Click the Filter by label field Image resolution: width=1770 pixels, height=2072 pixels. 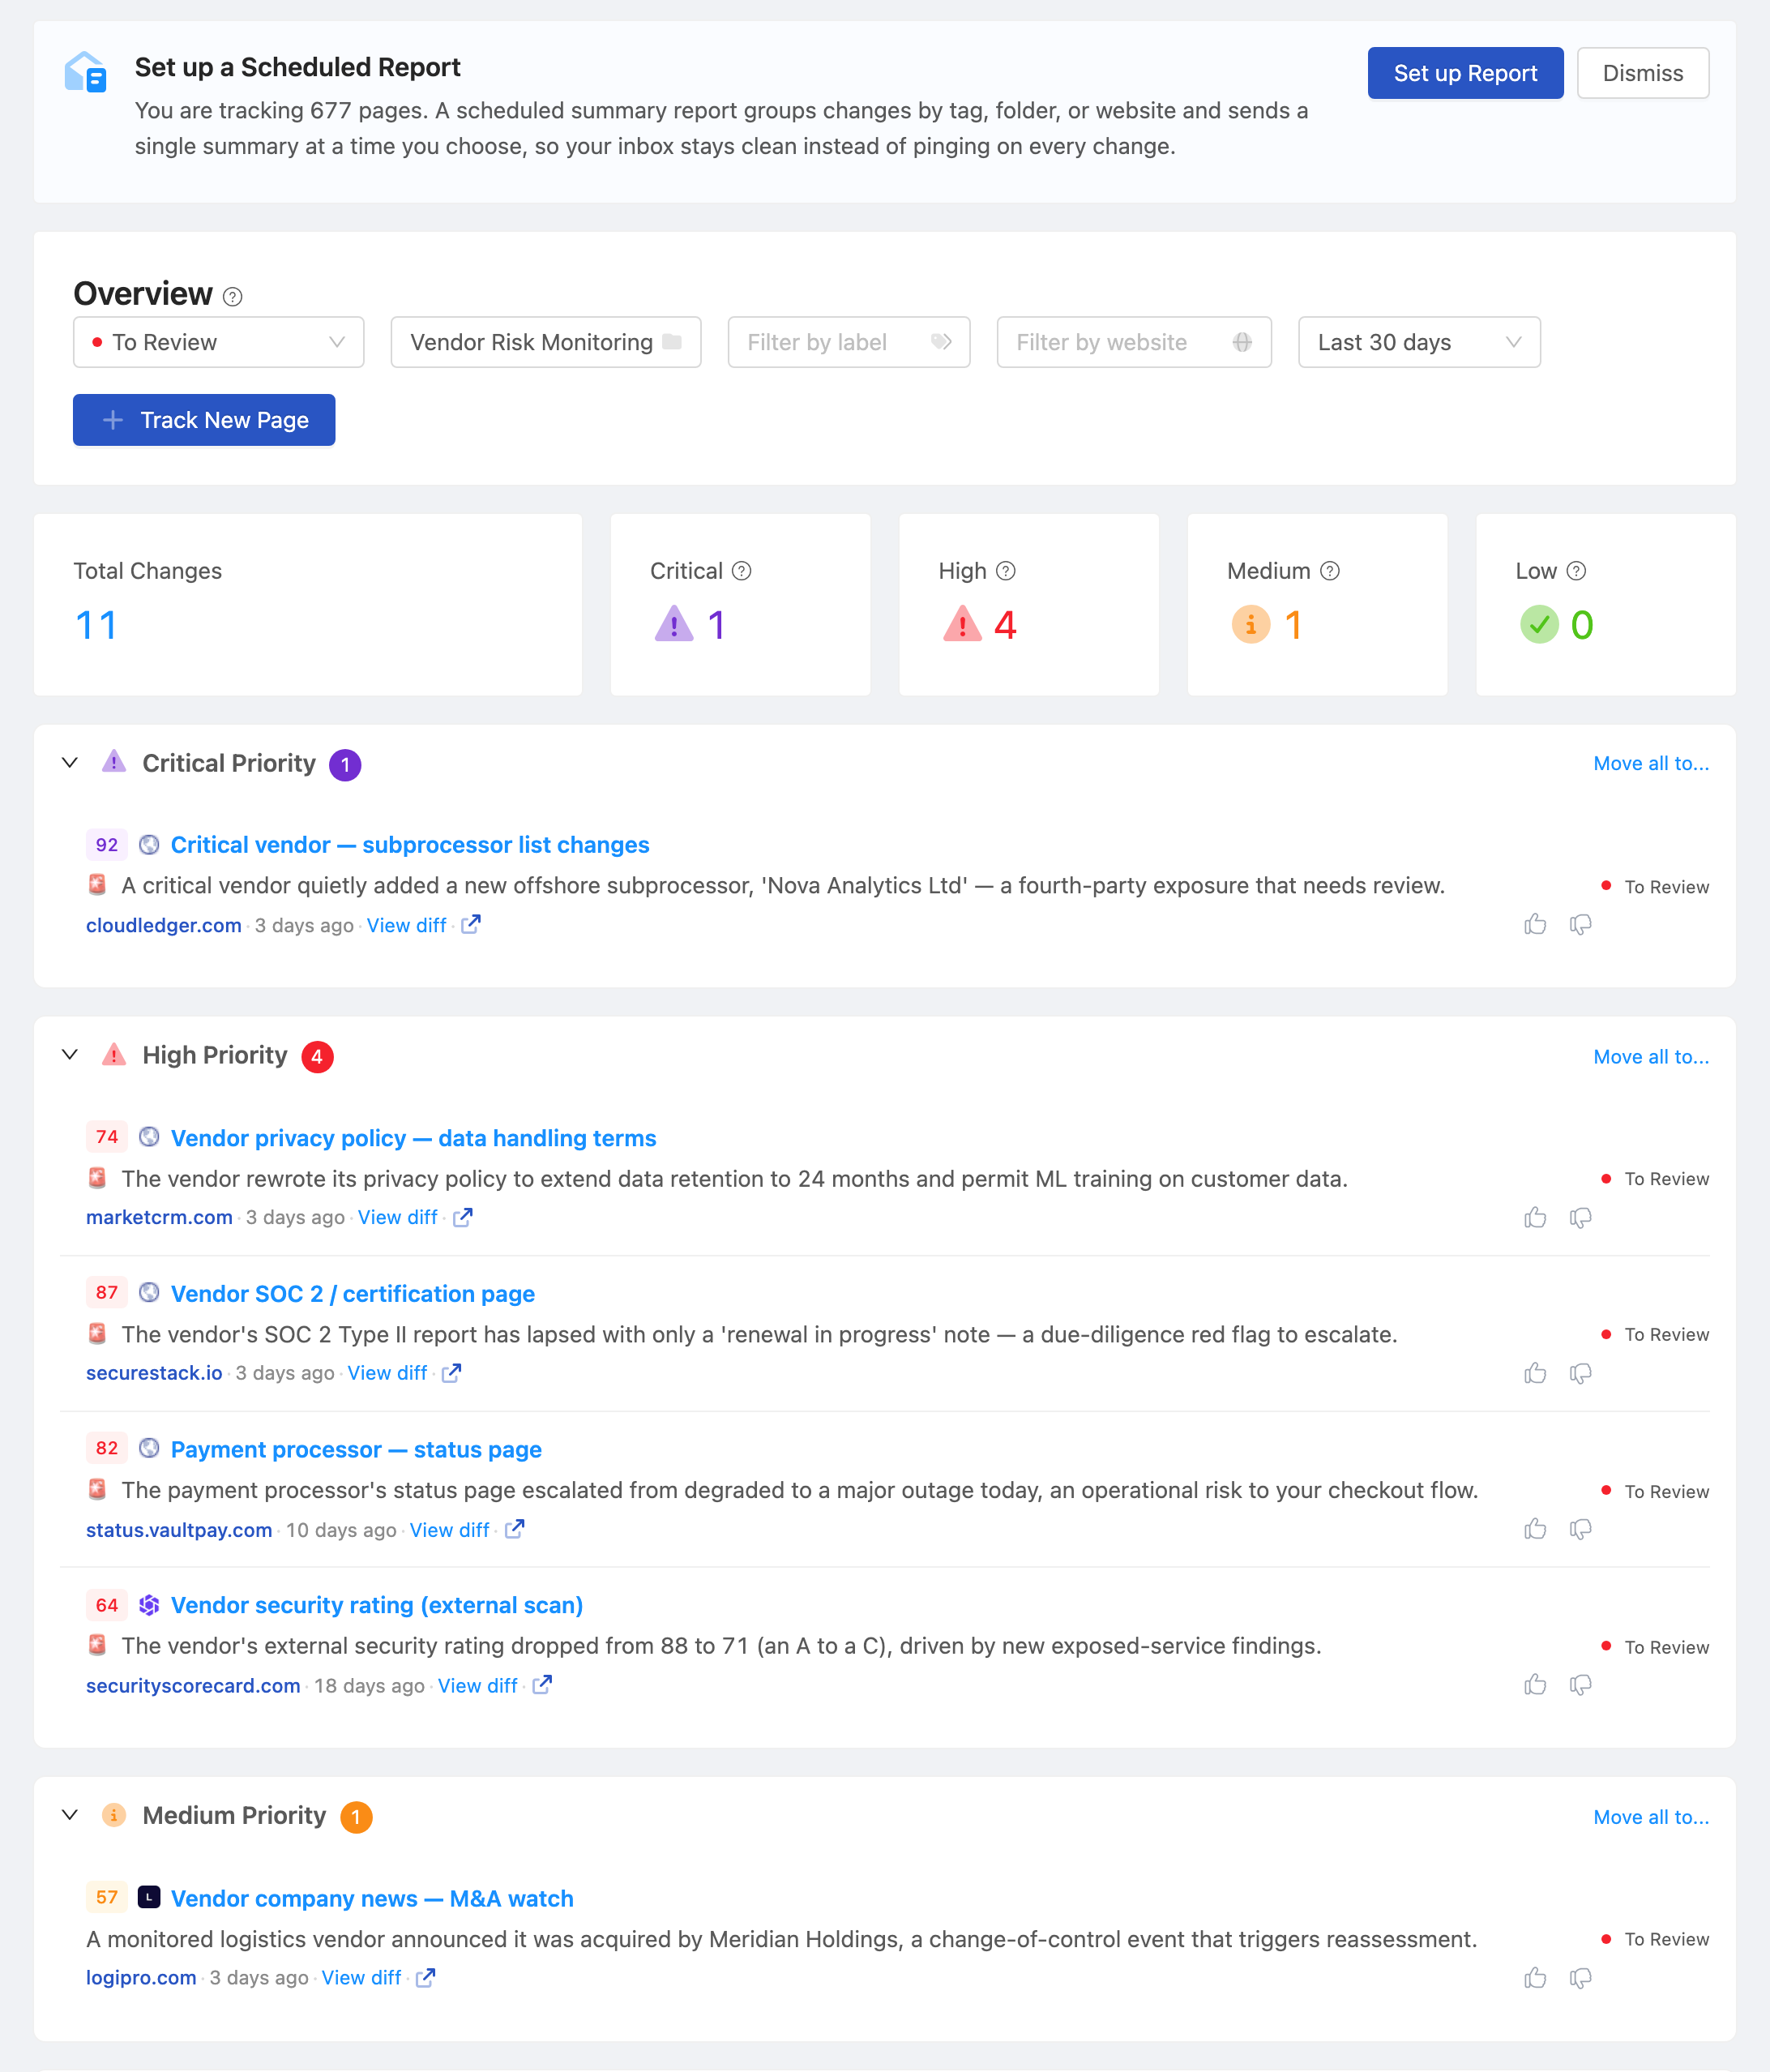[848, 342]
